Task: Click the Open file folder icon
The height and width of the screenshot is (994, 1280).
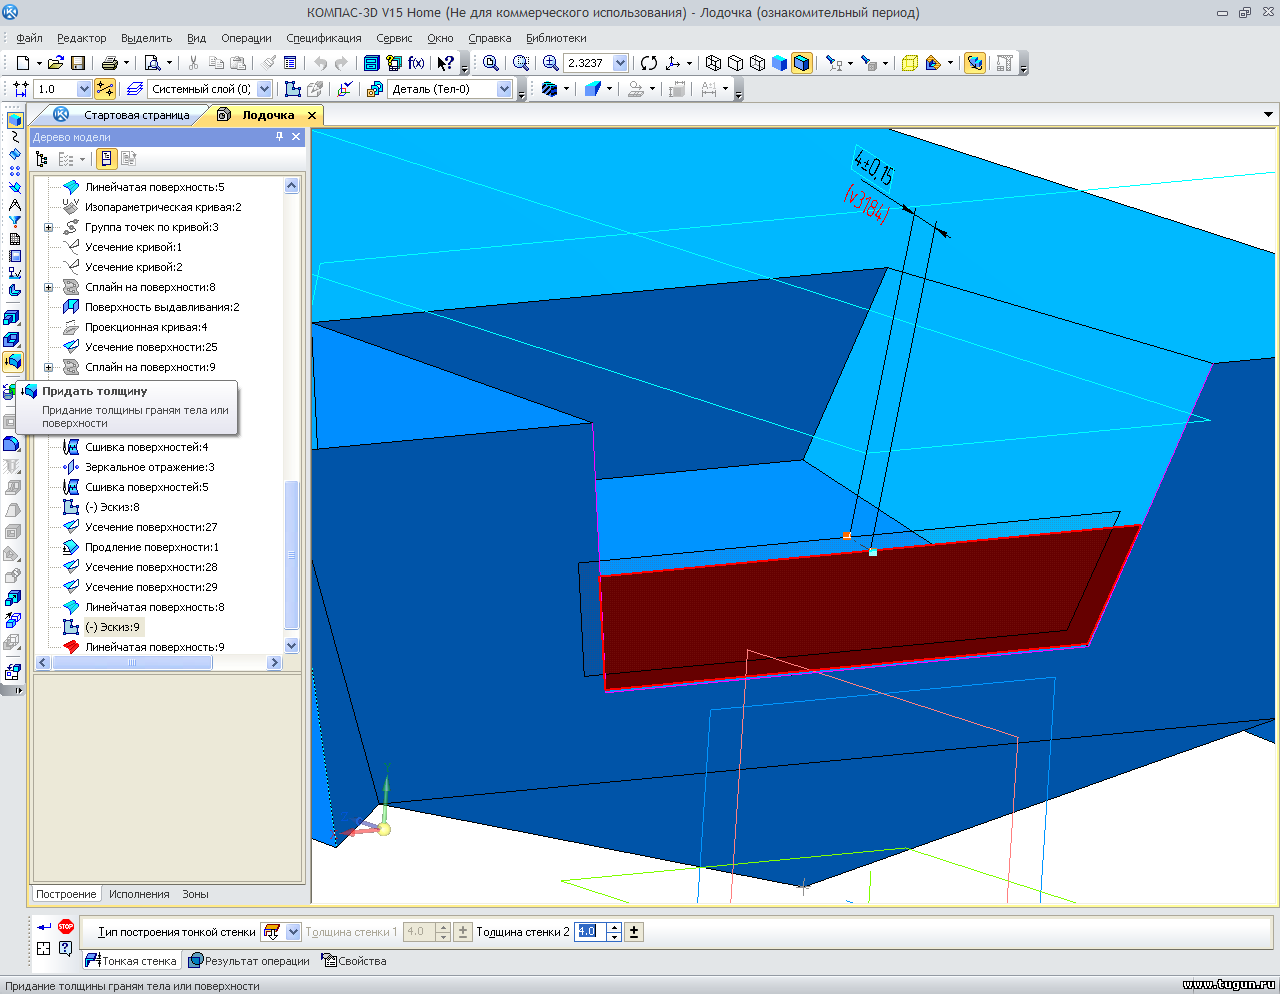Action: [x=56, y=63]
